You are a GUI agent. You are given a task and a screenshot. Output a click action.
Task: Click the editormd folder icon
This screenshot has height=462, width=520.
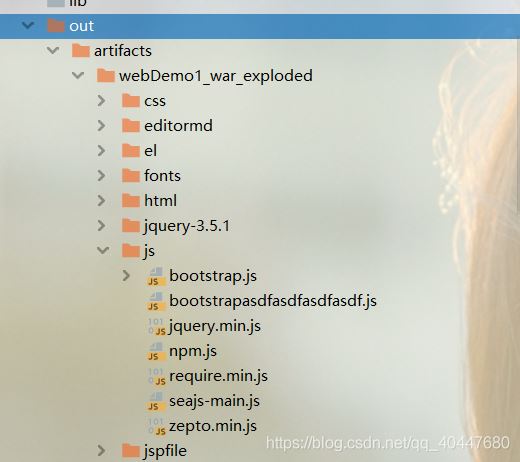tap(131, 126)
